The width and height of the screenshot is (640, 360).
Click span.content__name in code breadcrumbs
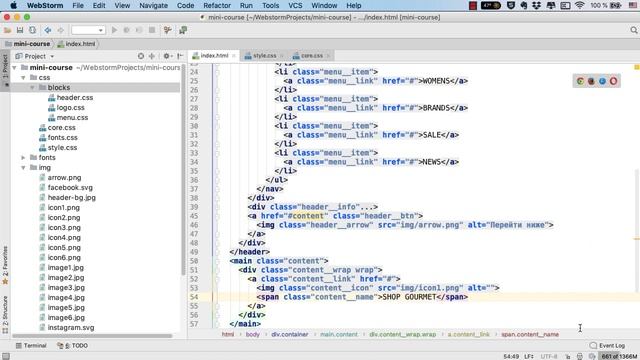point(530,334)
